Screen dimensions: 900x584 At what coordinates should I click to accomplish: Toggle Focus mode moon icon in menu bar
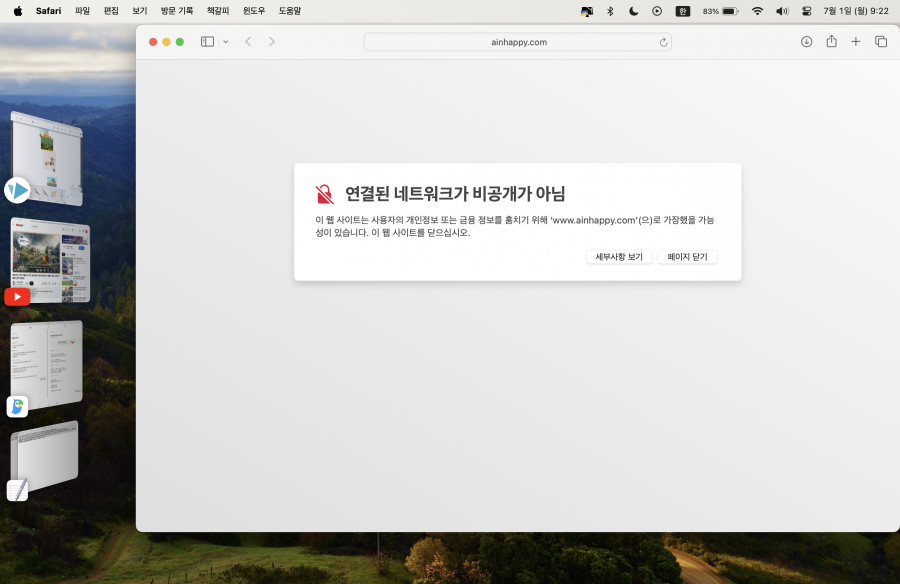coord(634,11)
